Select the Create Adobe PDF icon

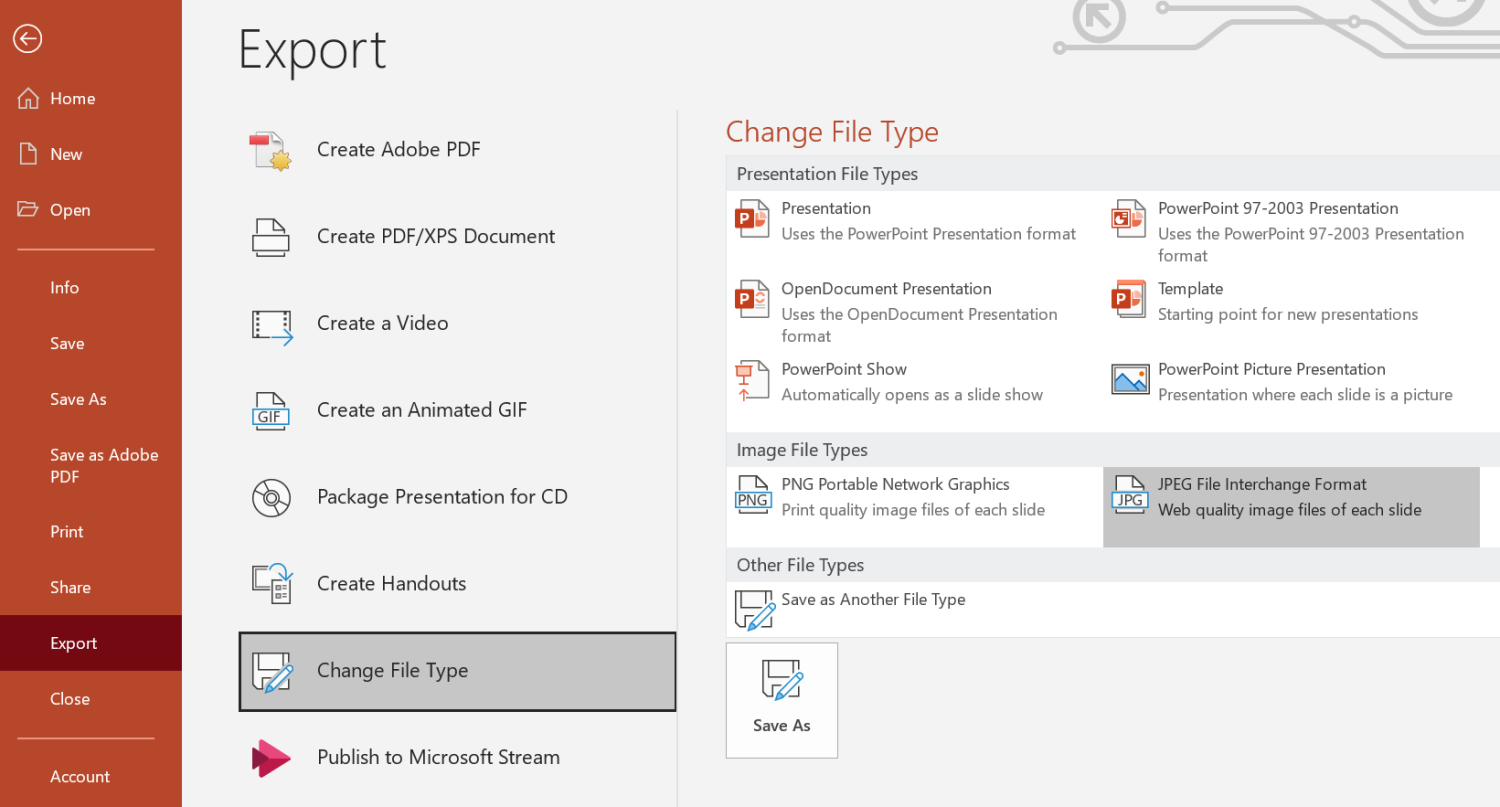(270, 150)
